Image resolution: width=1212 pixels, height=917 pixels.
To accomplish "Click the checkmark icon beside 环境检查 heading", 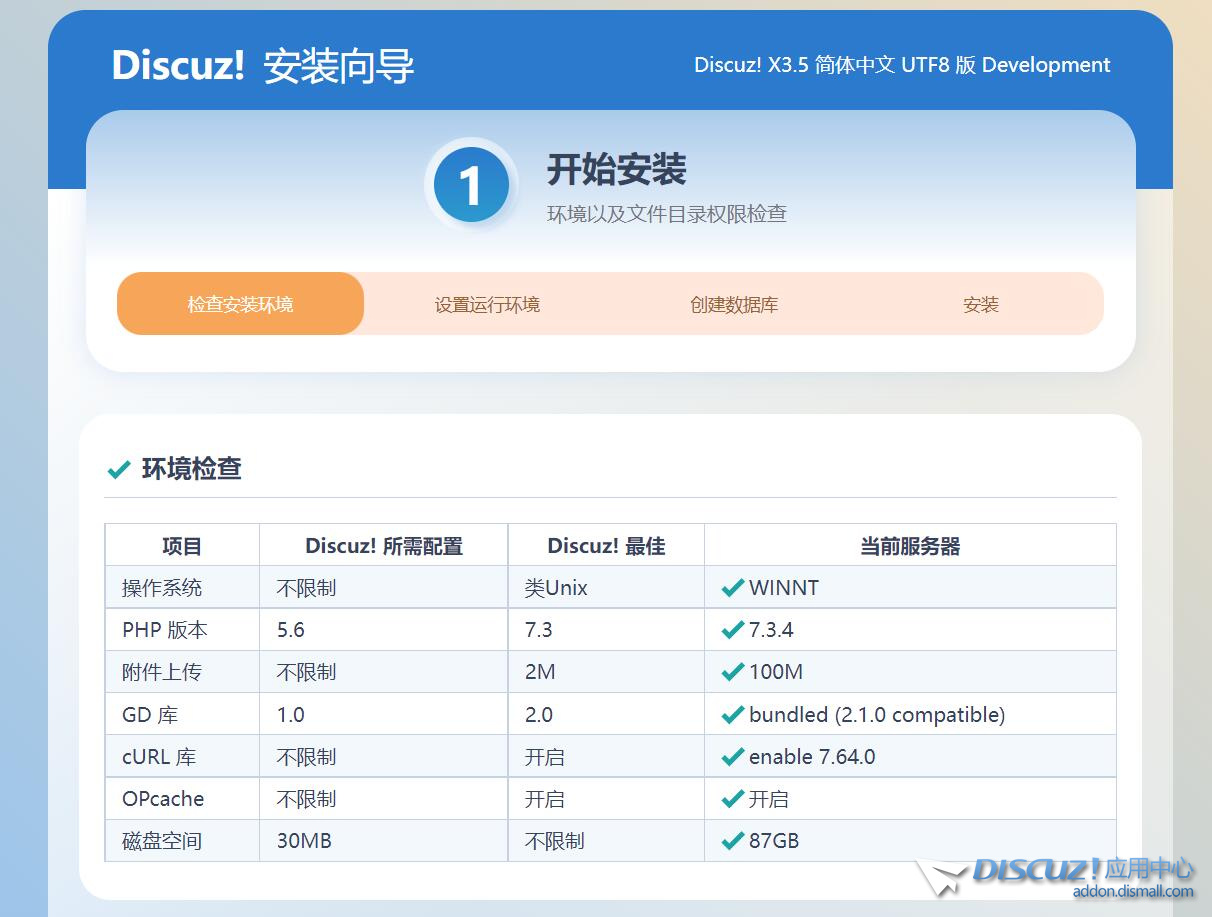I will point(118,469).
